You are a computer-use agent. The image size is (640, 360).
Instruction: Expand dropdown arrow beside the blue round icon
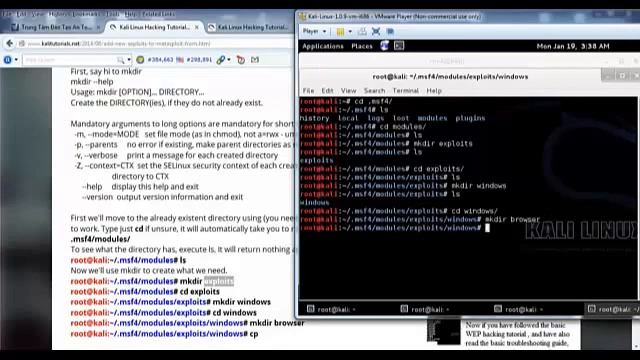pos(16,60)
